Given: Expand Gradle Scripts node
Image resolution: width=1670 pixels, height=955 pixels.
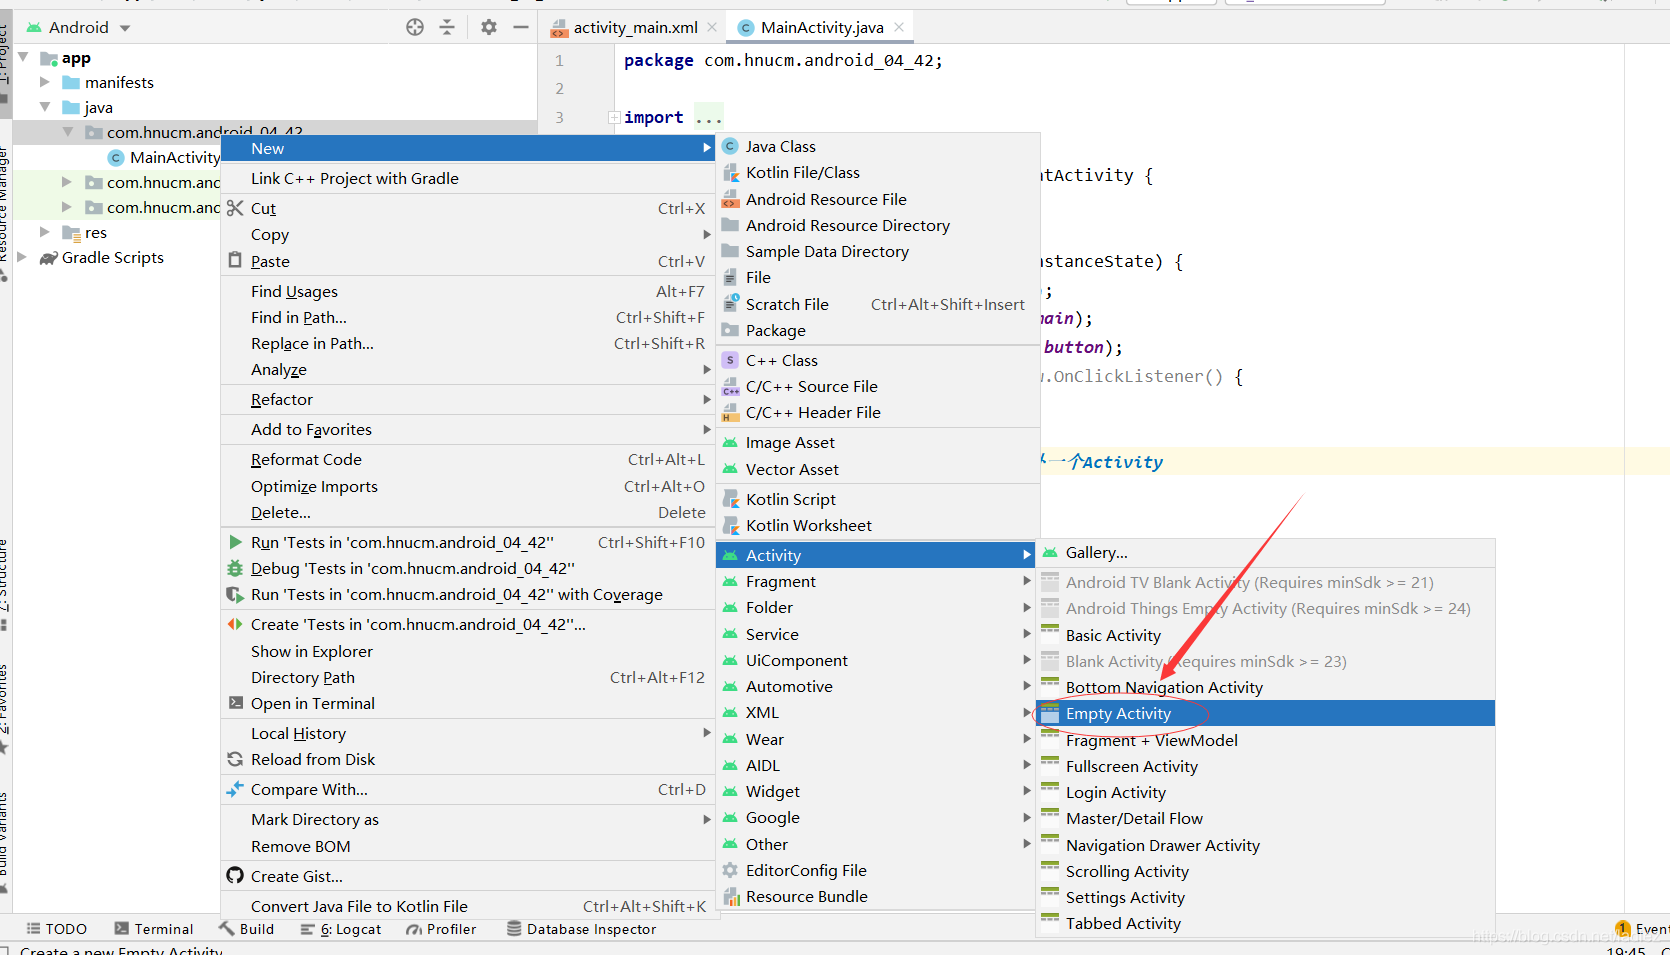Looking at the screenshot, I should point(22,257).
